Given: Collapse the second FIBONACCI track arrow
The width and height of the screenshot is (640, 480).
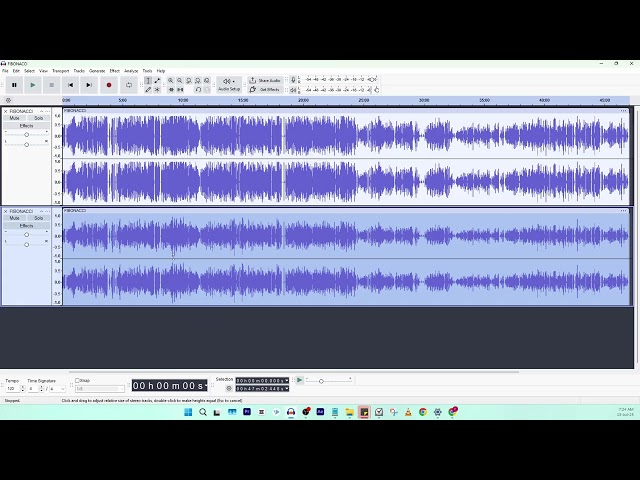Looking at the screenshot, I should point(41,211).
